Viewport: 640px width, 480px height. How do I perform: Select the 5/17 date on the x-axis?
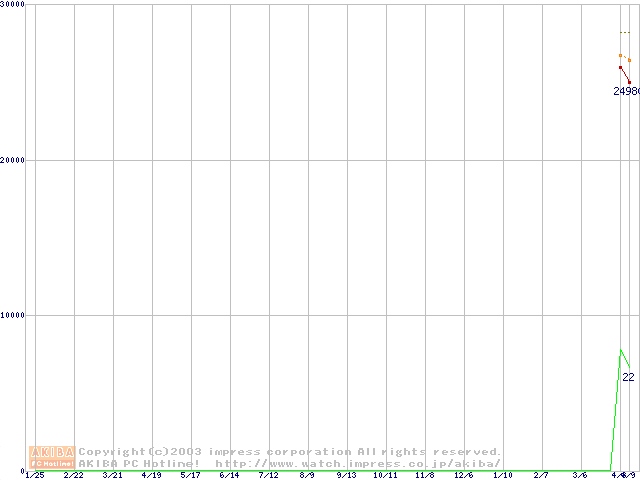click(x=190, y=475)
